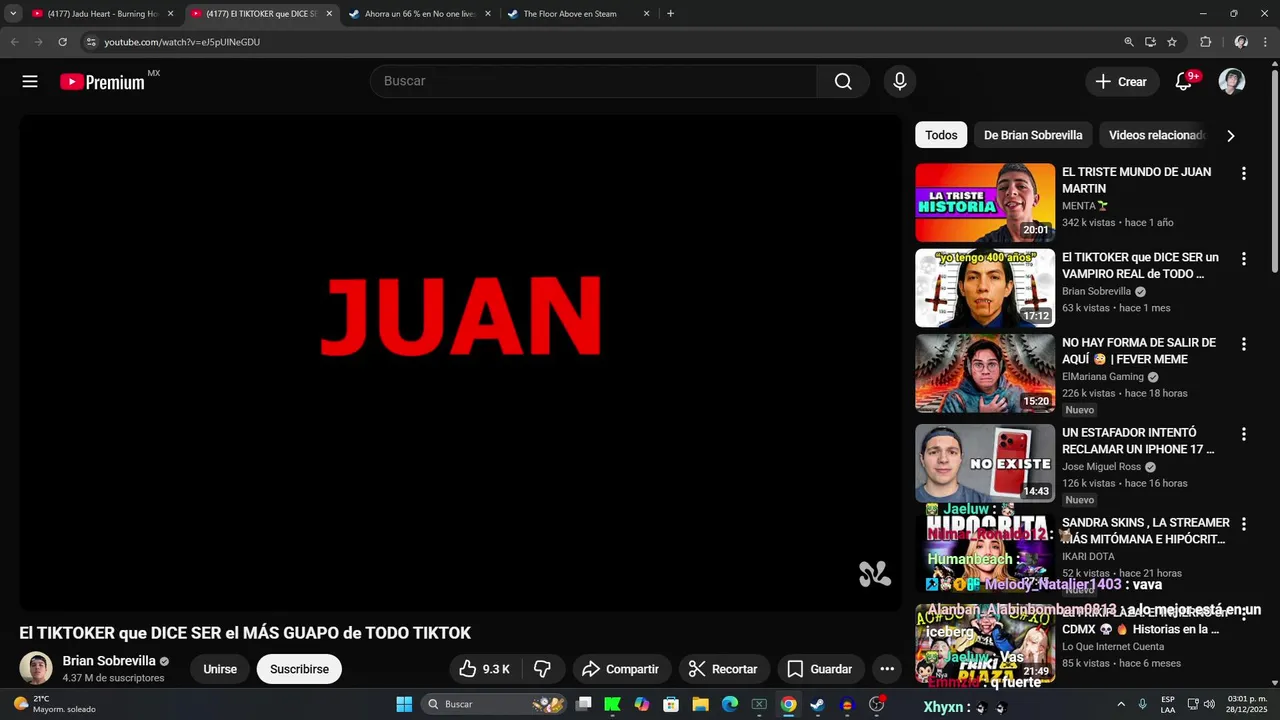
Task: Click the Guardar button
Action: point(820,669)
